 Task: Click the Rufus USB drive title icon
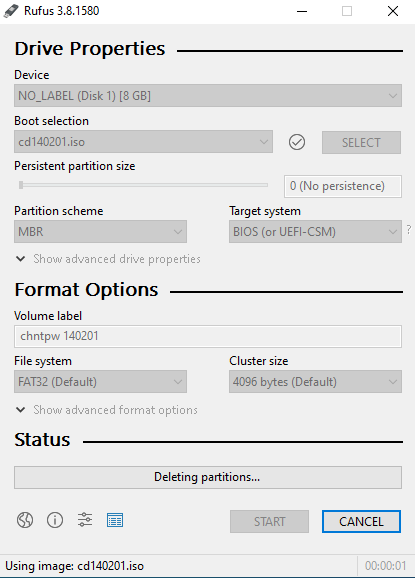pyautogui.click(x=11, y=11)
